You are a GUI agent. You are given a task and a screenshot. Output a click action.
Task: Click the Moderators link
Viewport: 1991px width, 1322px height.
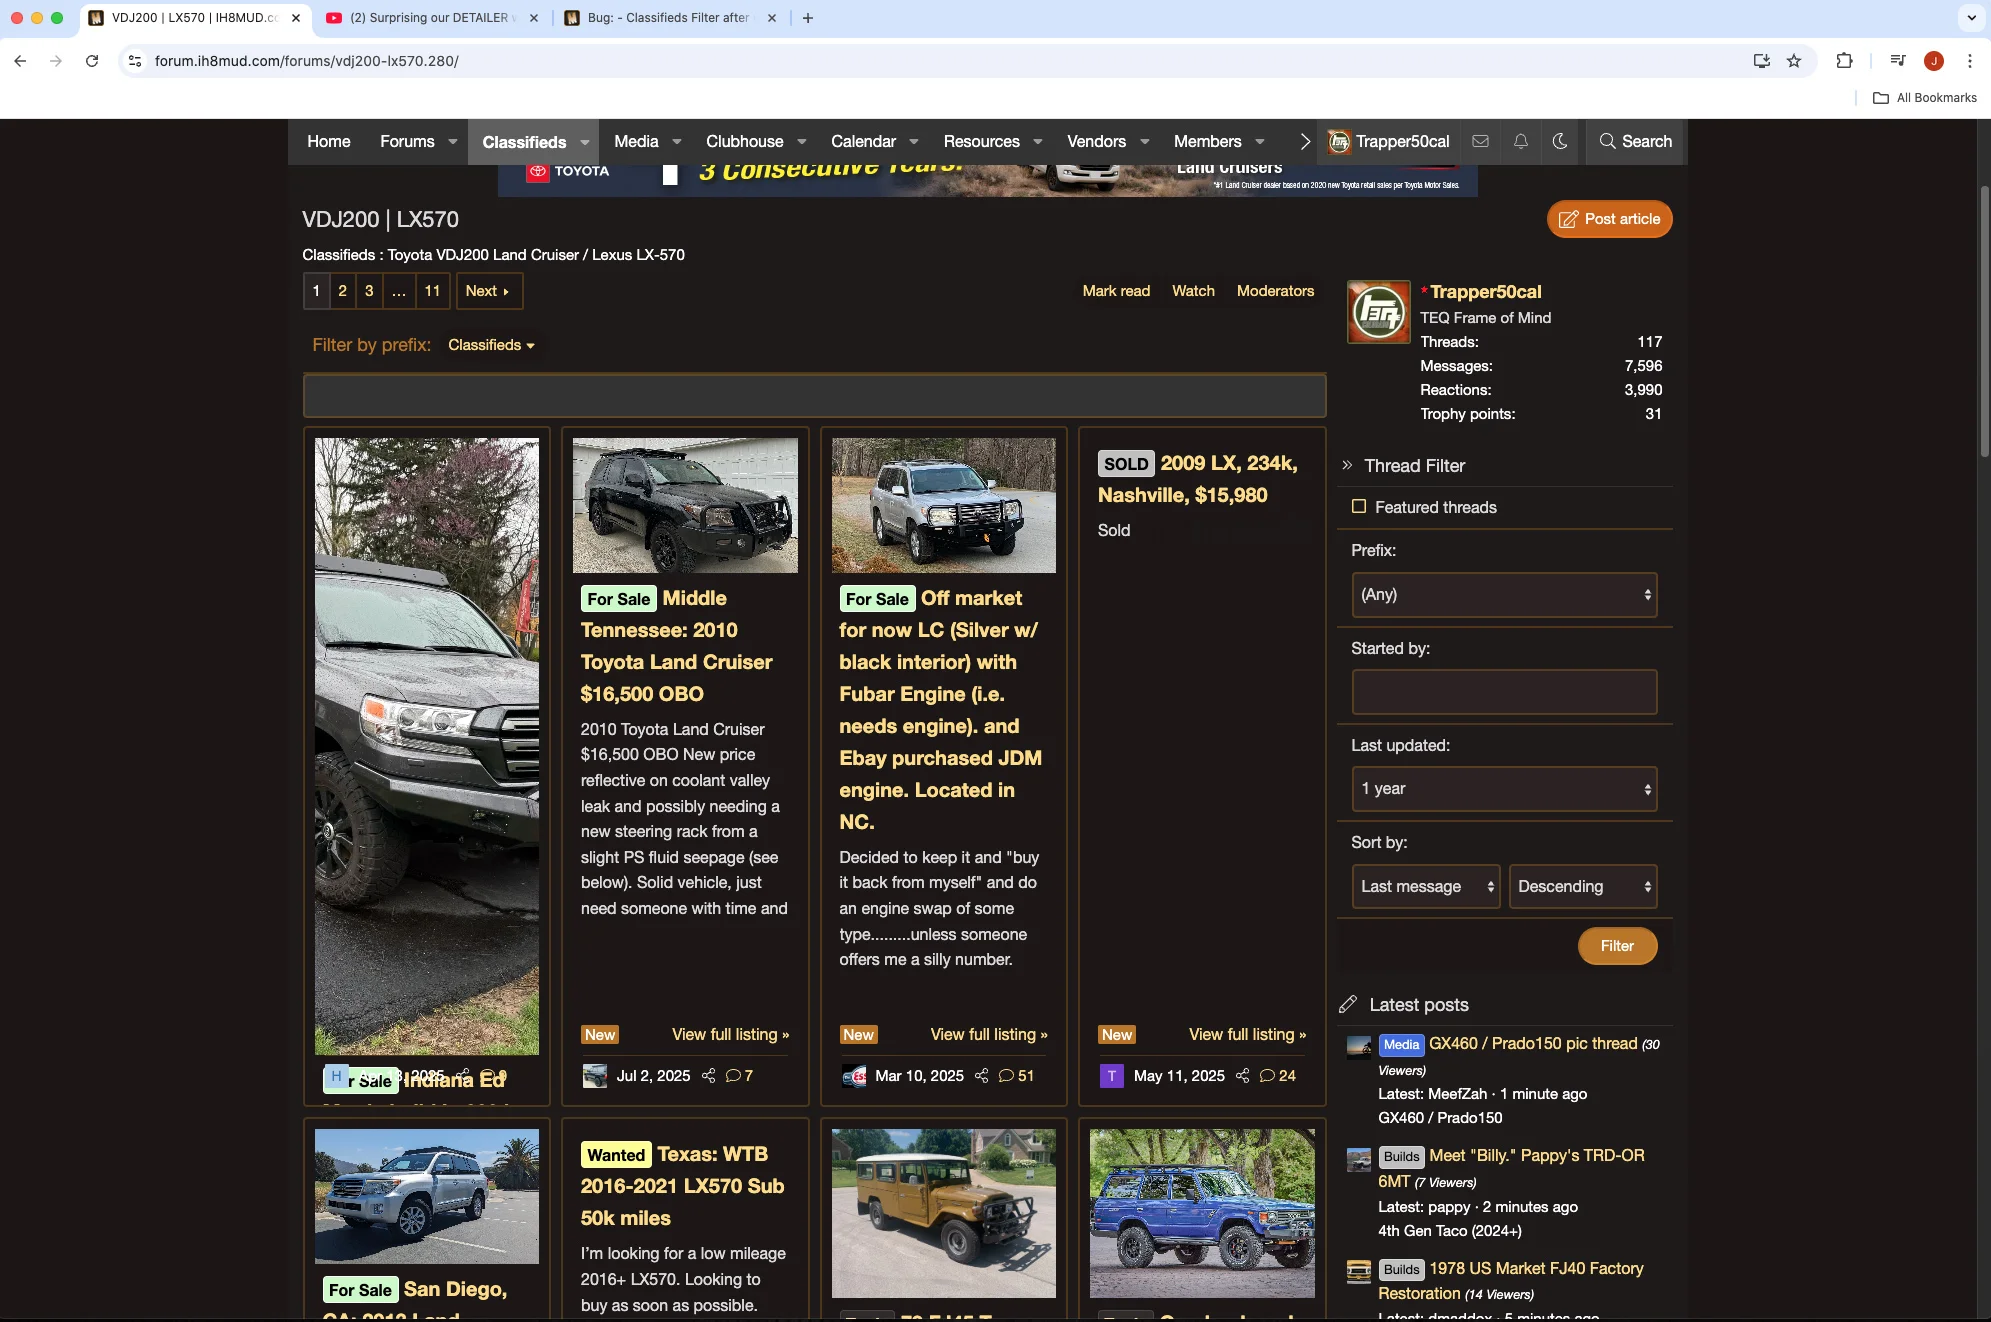(x=1275, y=291)
